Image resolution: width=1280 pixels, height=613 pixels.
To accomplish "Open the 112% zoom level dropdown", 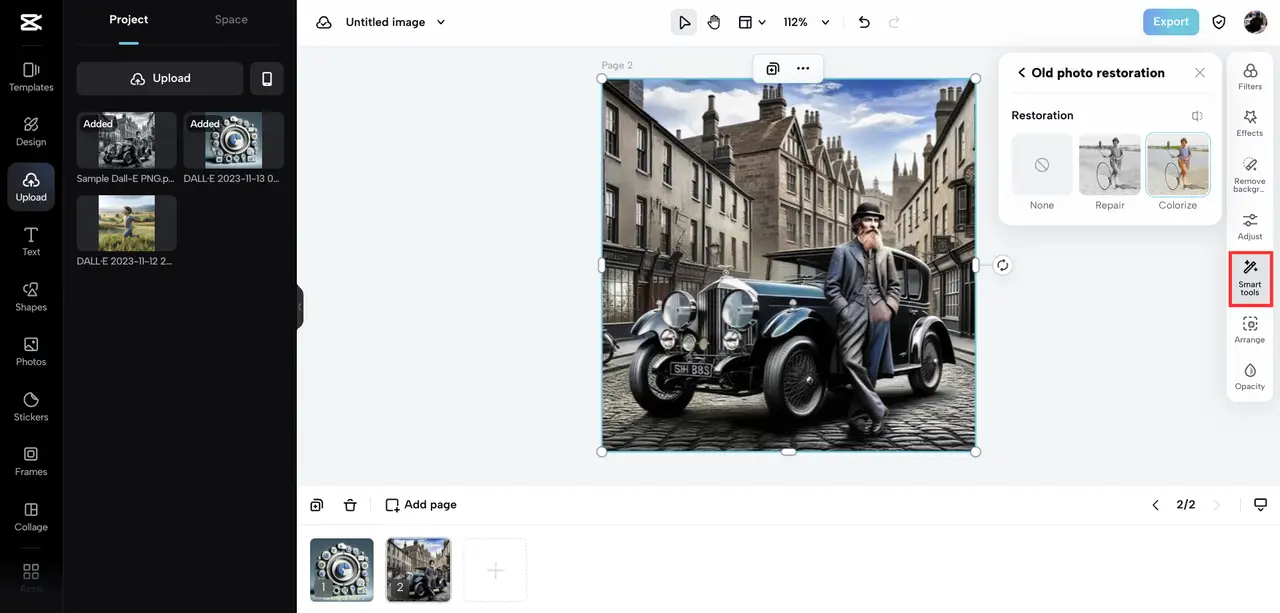I will click(807, 22).
